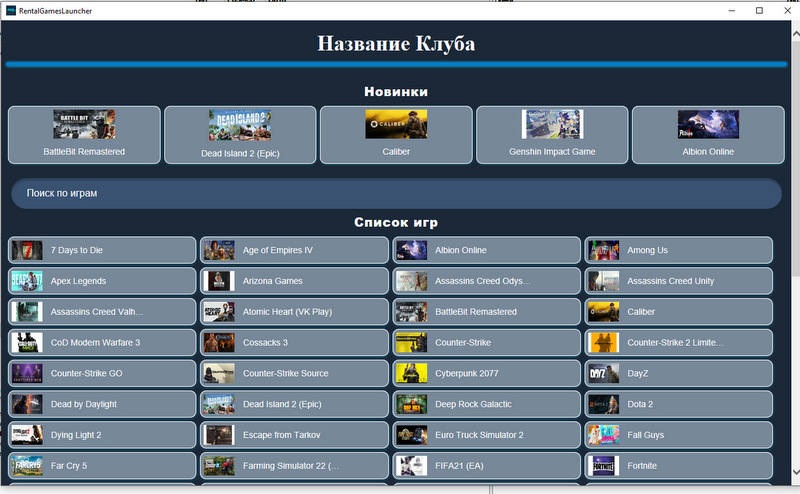
Task: Launch Dota 2 from the game list
Action: tap(679, 404)
